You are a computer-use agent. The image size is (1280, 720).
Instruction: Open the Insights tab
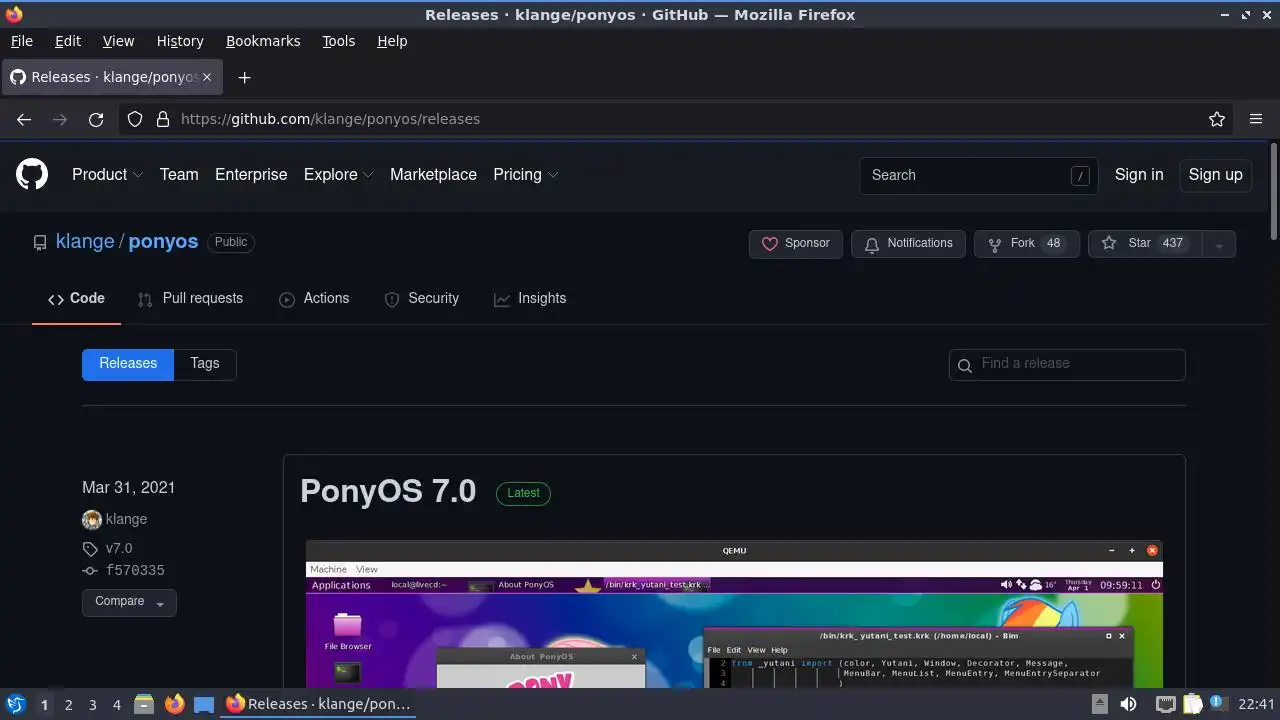pos(530,299)
